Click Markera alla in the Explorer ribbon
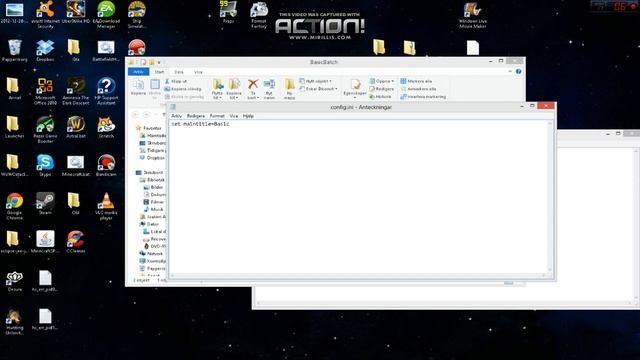This screenshot has height=360, width=640. 416,81
